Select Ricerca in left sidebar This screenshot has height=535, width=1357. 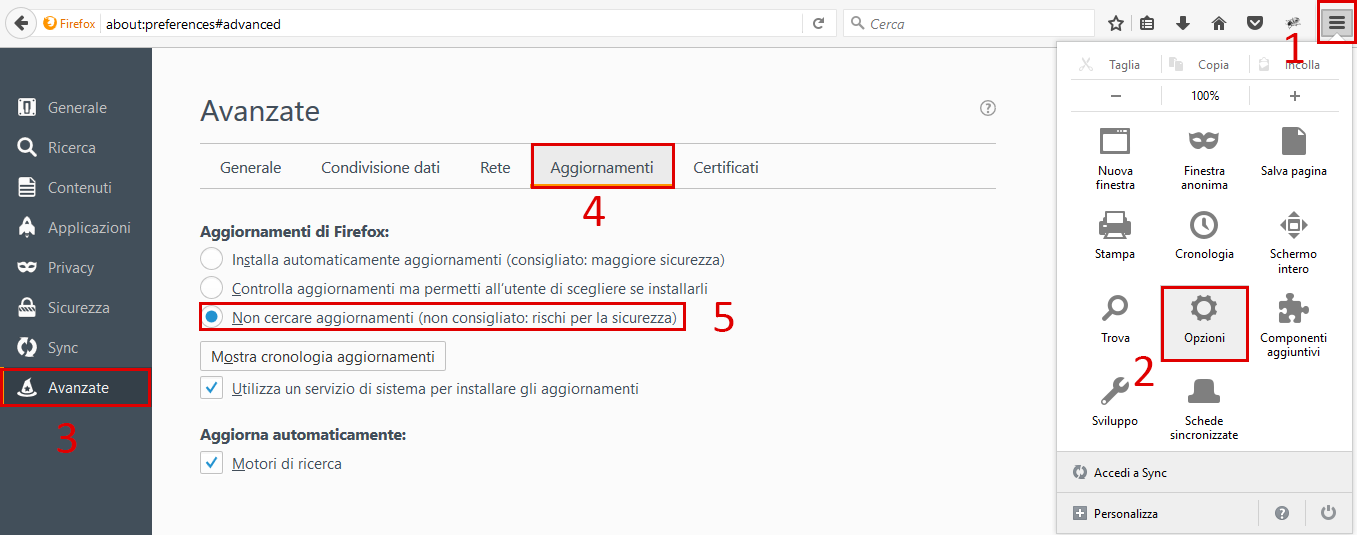click(76, 148)
